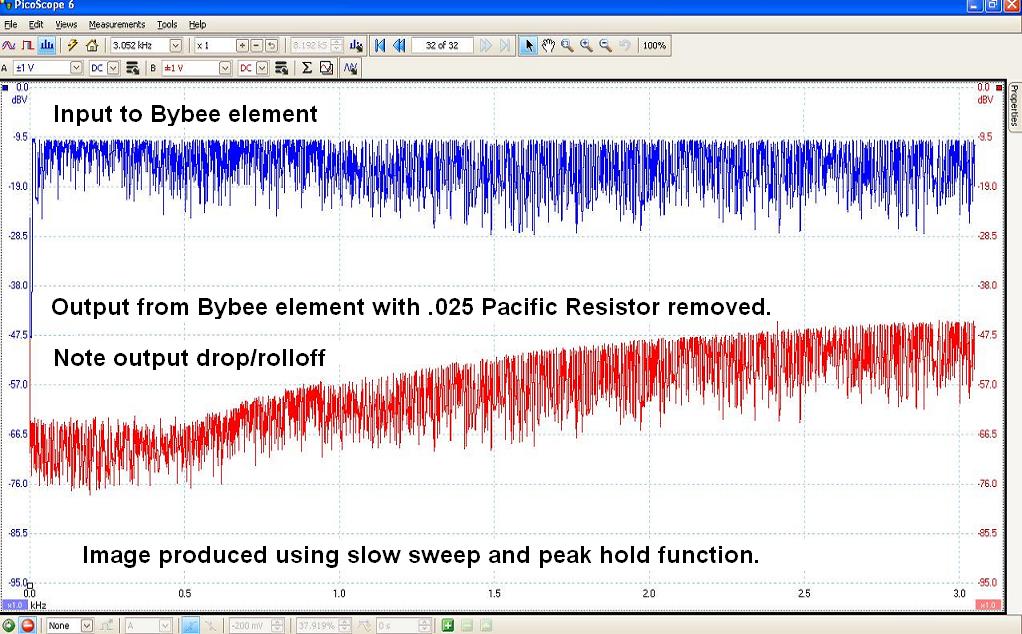Select the arrow Selection tool

pos(528,46)
